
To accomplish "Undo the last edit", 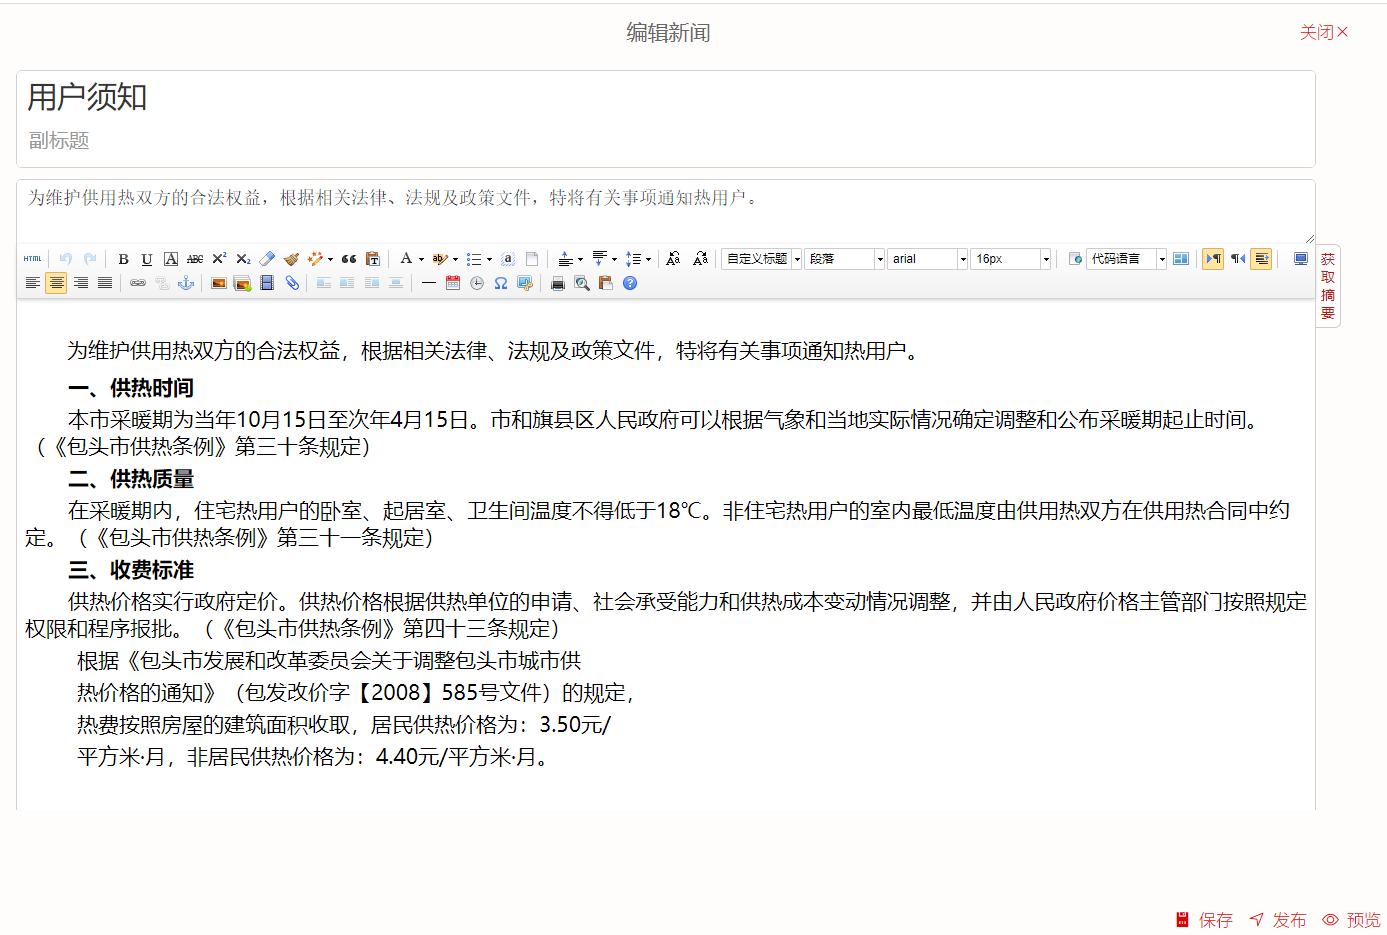I will click(66, 258).
